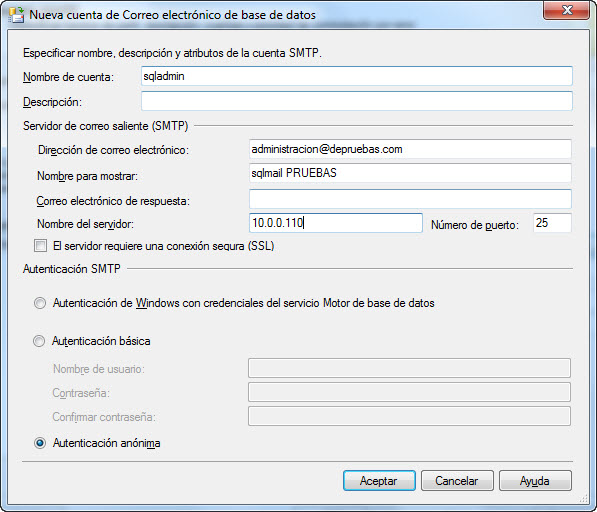Select Autenticación básica radio option
This screenshot has width=597, height=512.
[x=39, y=341]
